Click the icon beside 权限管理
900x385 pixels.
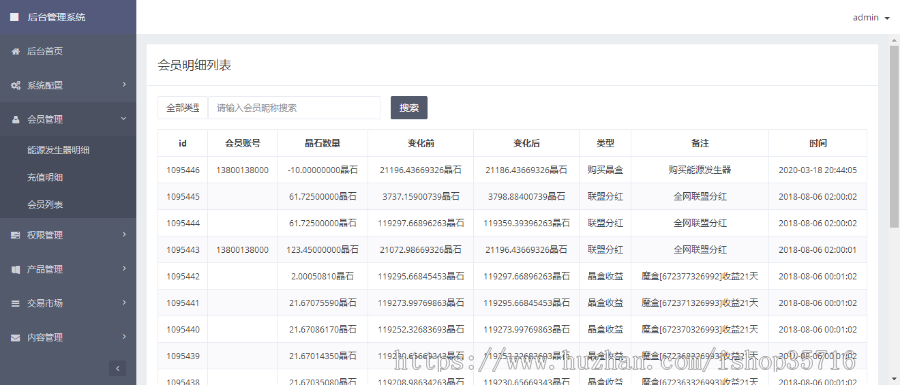15,235
